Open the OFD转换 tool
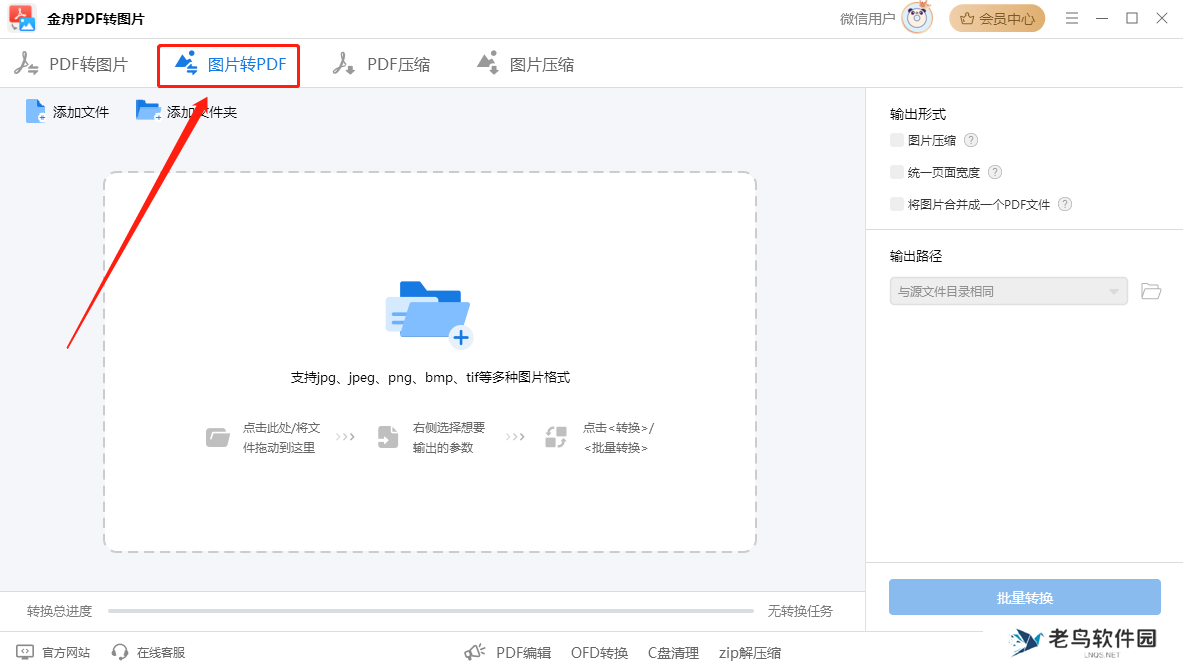The width and height of the screenshot is (1183, 668). pos(598,652)
